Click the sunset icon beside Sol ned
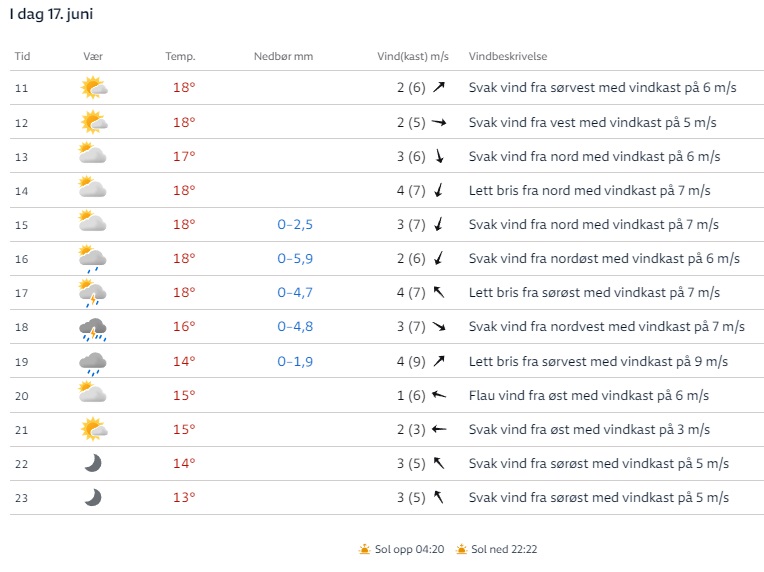Viewport: 764px width, 572px height. (461, 549)
